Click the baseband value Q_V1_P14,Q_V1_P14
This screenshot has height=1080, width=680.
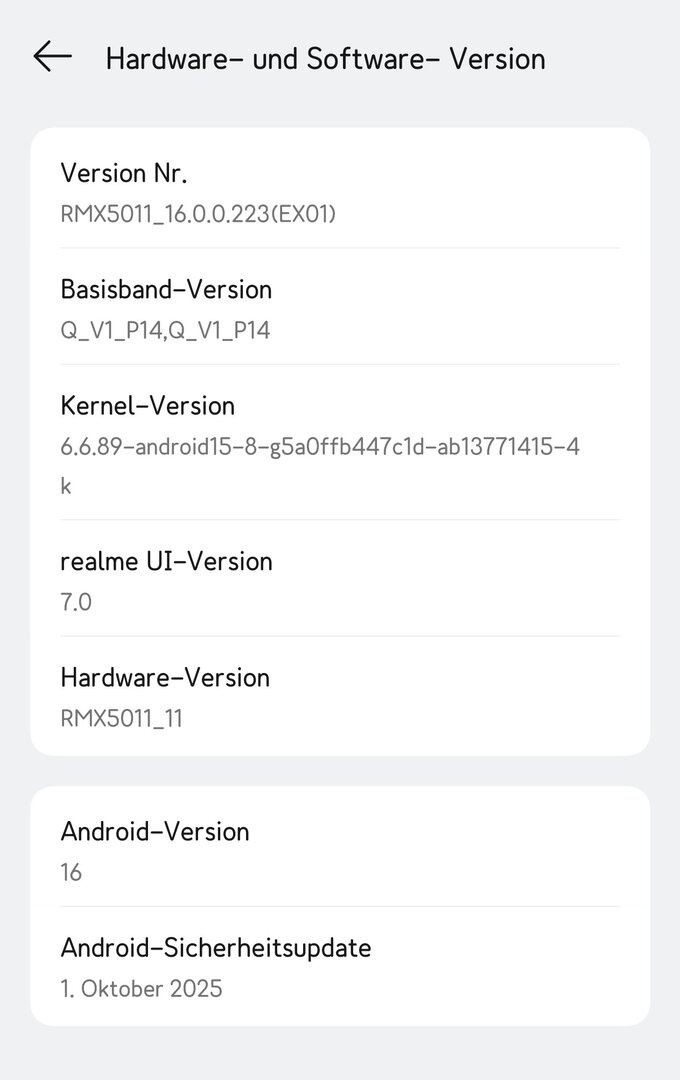165,330
